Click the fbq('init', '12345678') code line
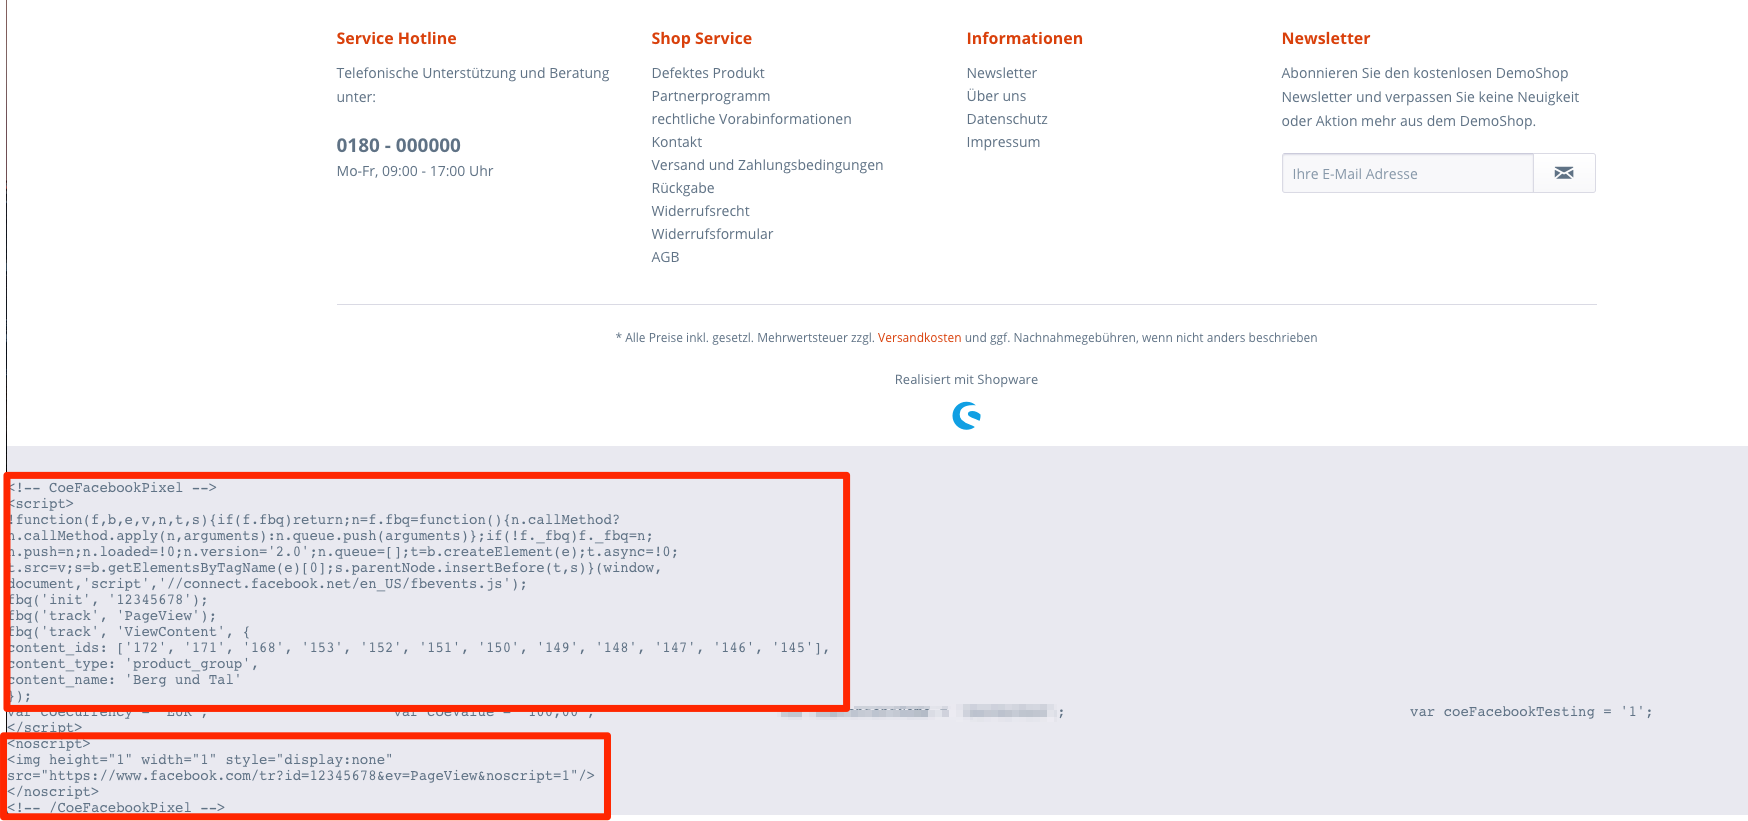This screenshot has height=821, width=1748. pyautogui.click(x=108, y=600)
